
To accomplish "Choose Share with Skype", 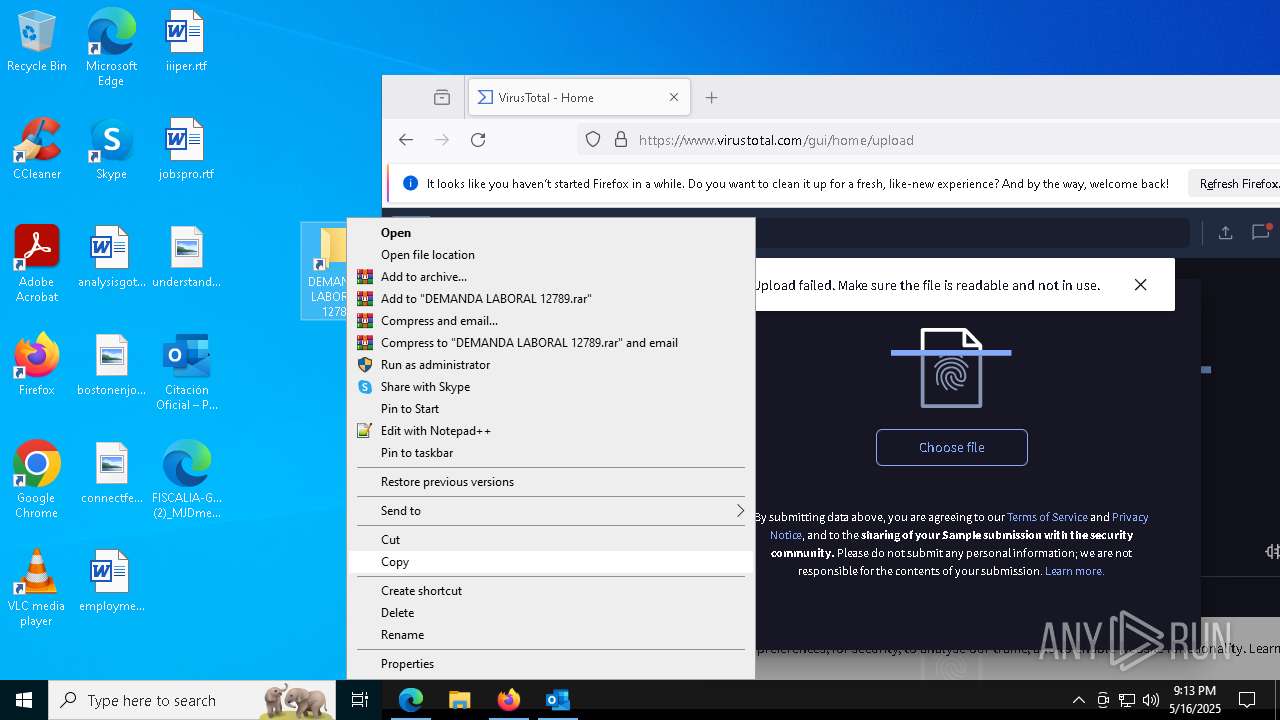I will [x=551, y=387].
